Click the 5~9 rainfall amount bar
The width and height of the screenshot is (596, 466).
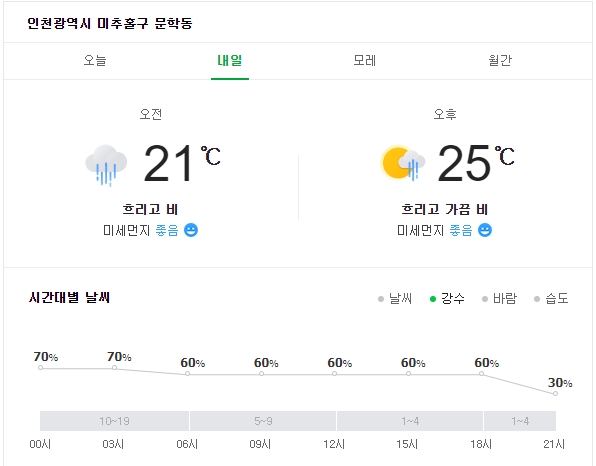pyautogui.click(x=263, y=421)
